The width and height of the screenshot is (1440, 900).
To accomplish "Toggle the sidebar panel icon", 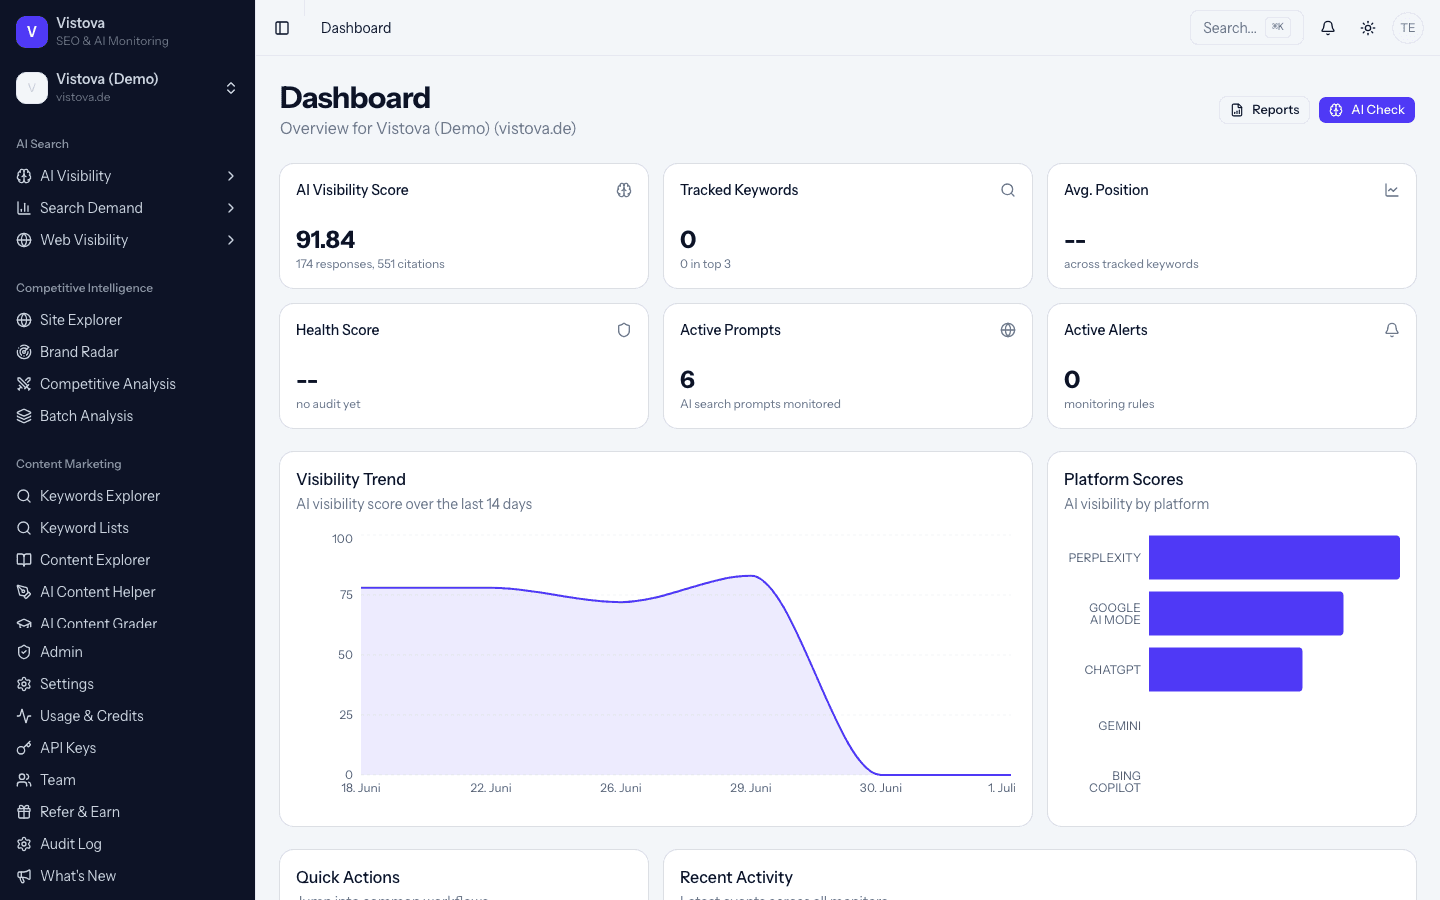I will tap(282, 28).
